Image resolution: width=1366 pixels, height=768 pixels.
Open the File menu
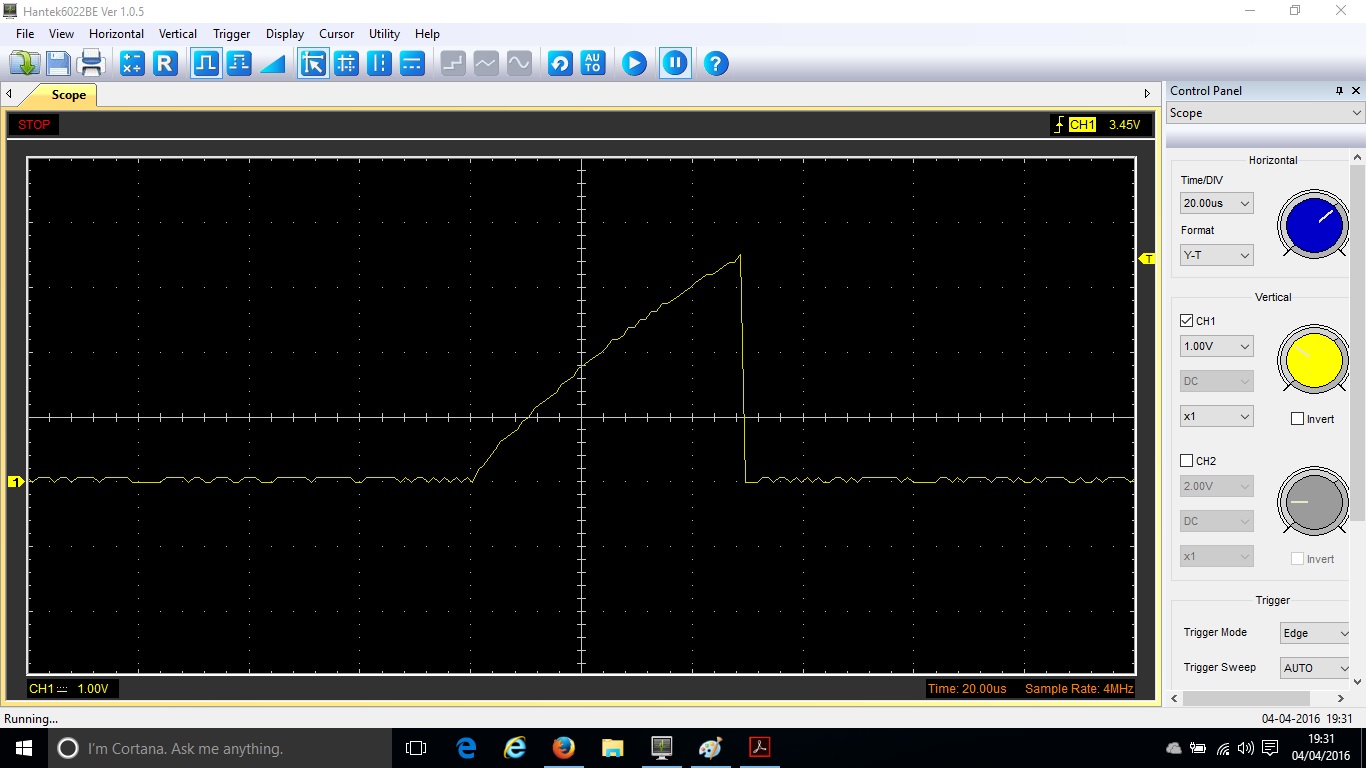tap(25, 34)
